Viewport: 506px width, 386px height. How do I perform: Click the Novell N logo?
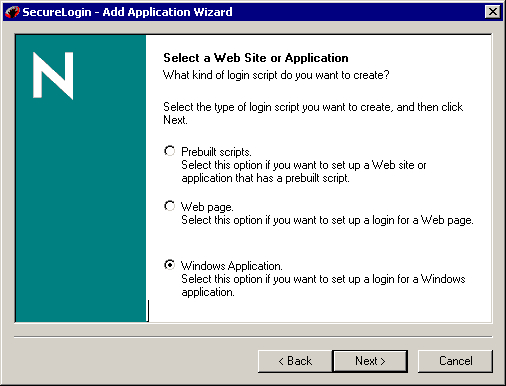pyautogui.click(x=53, y=75)
